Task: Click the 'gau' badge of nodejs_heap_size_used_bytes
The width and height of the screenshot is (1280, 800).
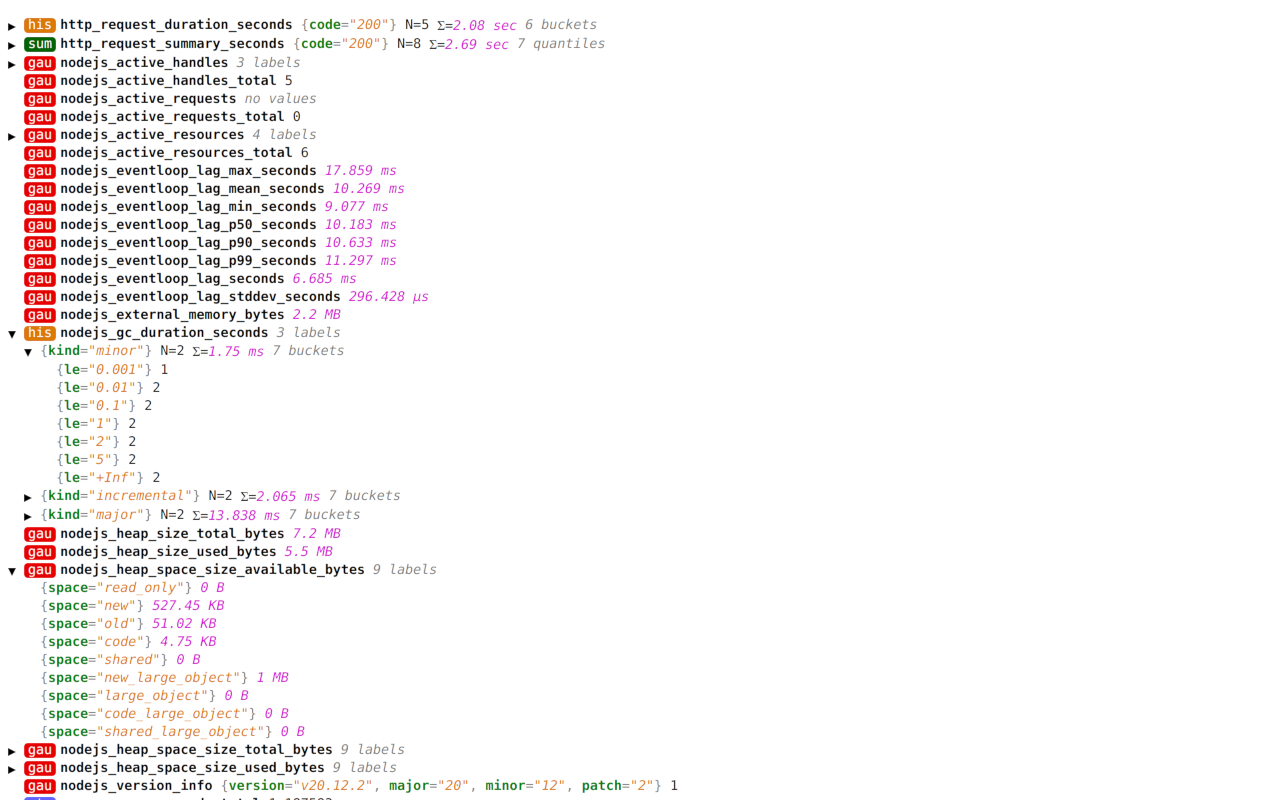Action: (40, 552)
